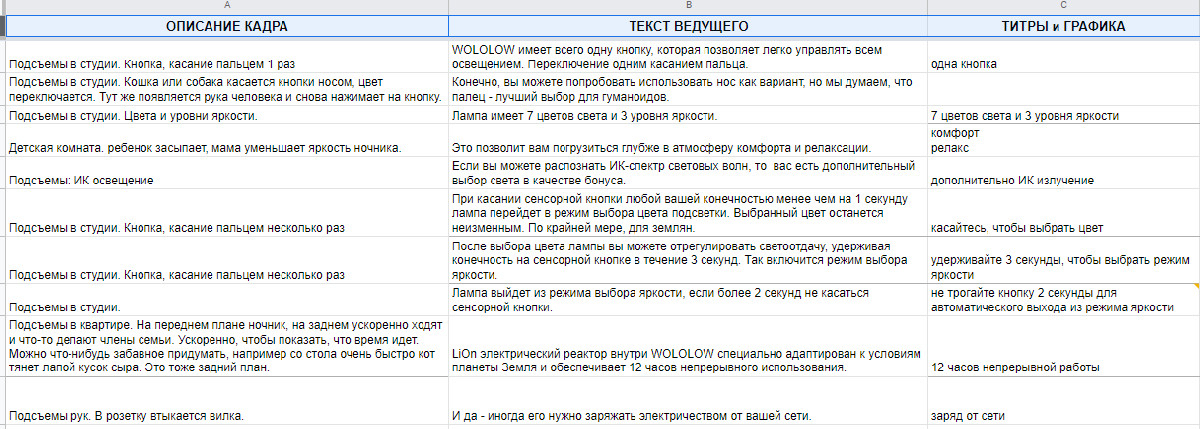Select cell 'Подсъемы: ИК освещение'
Image resolution: width=1200 pixels, height=429 pixels.
(227, 173)
